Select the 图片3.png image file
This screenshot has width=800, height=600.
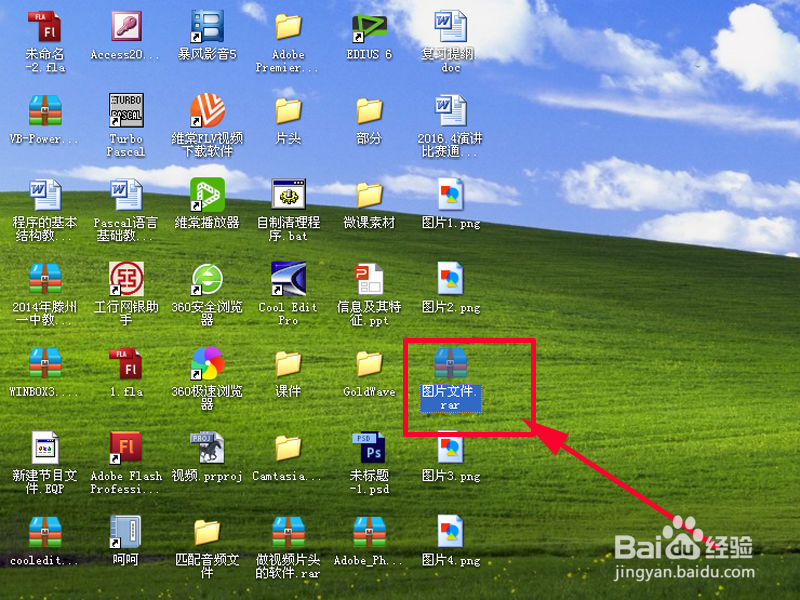pos(451,447)
